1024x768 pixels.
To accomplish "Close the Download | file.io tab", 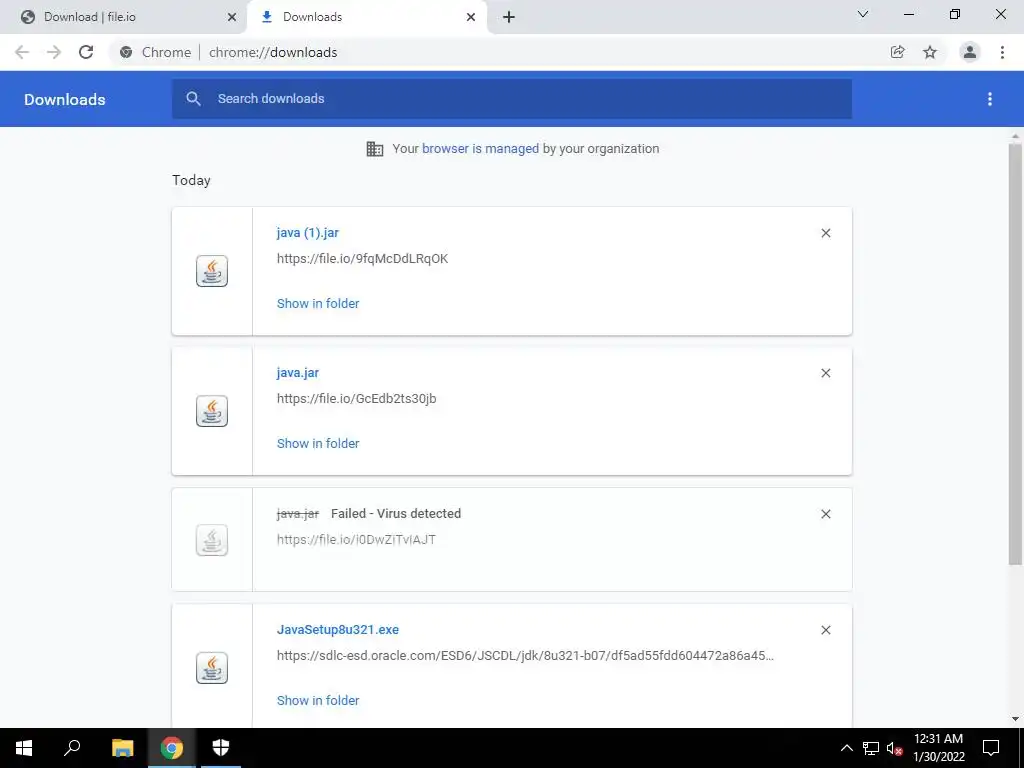I will pos(232,17).
